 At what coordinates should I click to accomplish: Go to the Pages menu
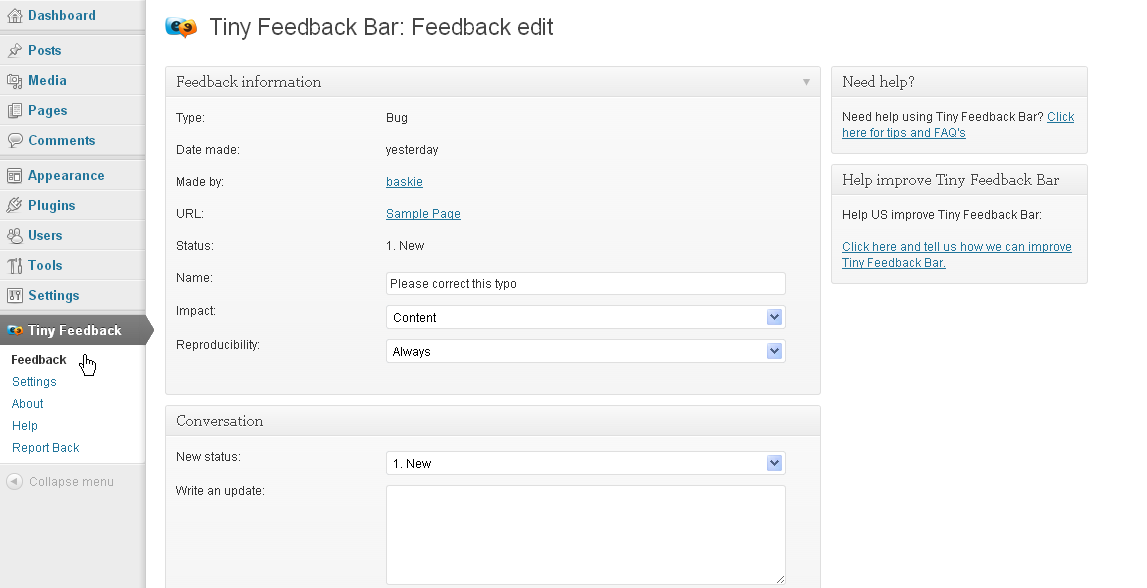coord(48,110)
